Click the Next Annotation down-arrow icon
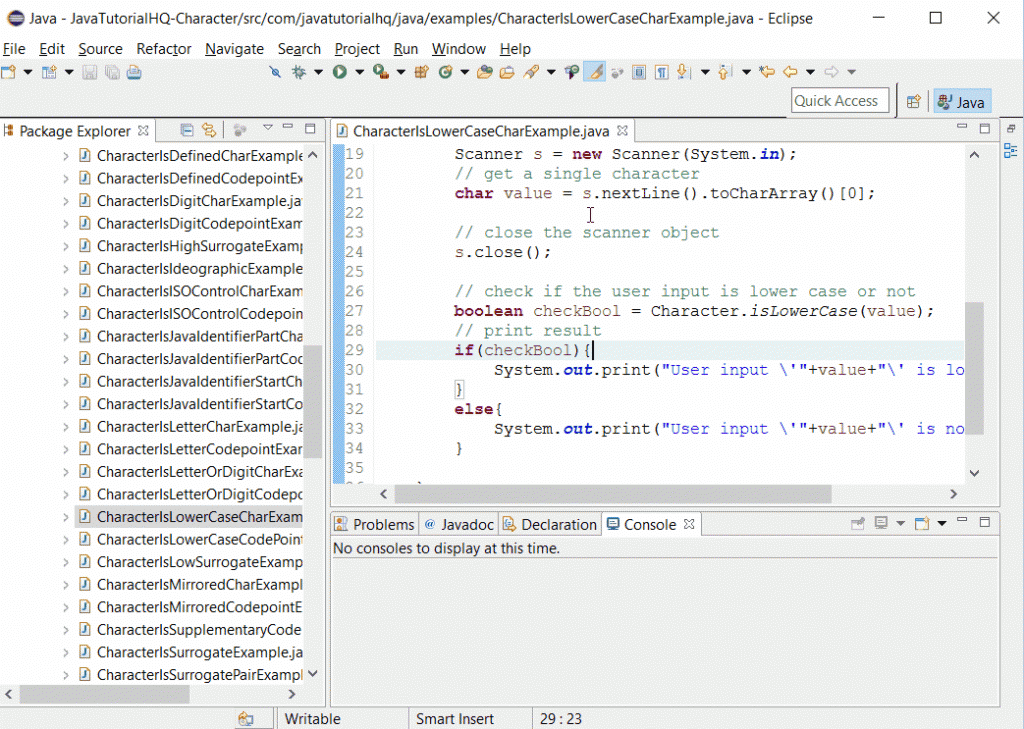 [683, 72]
